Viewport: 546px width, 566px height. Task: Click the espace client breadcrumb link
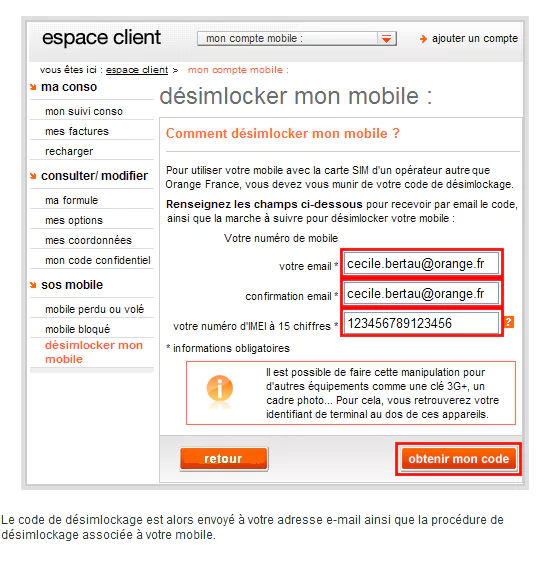pyautogui.click(x=137, y=70)
